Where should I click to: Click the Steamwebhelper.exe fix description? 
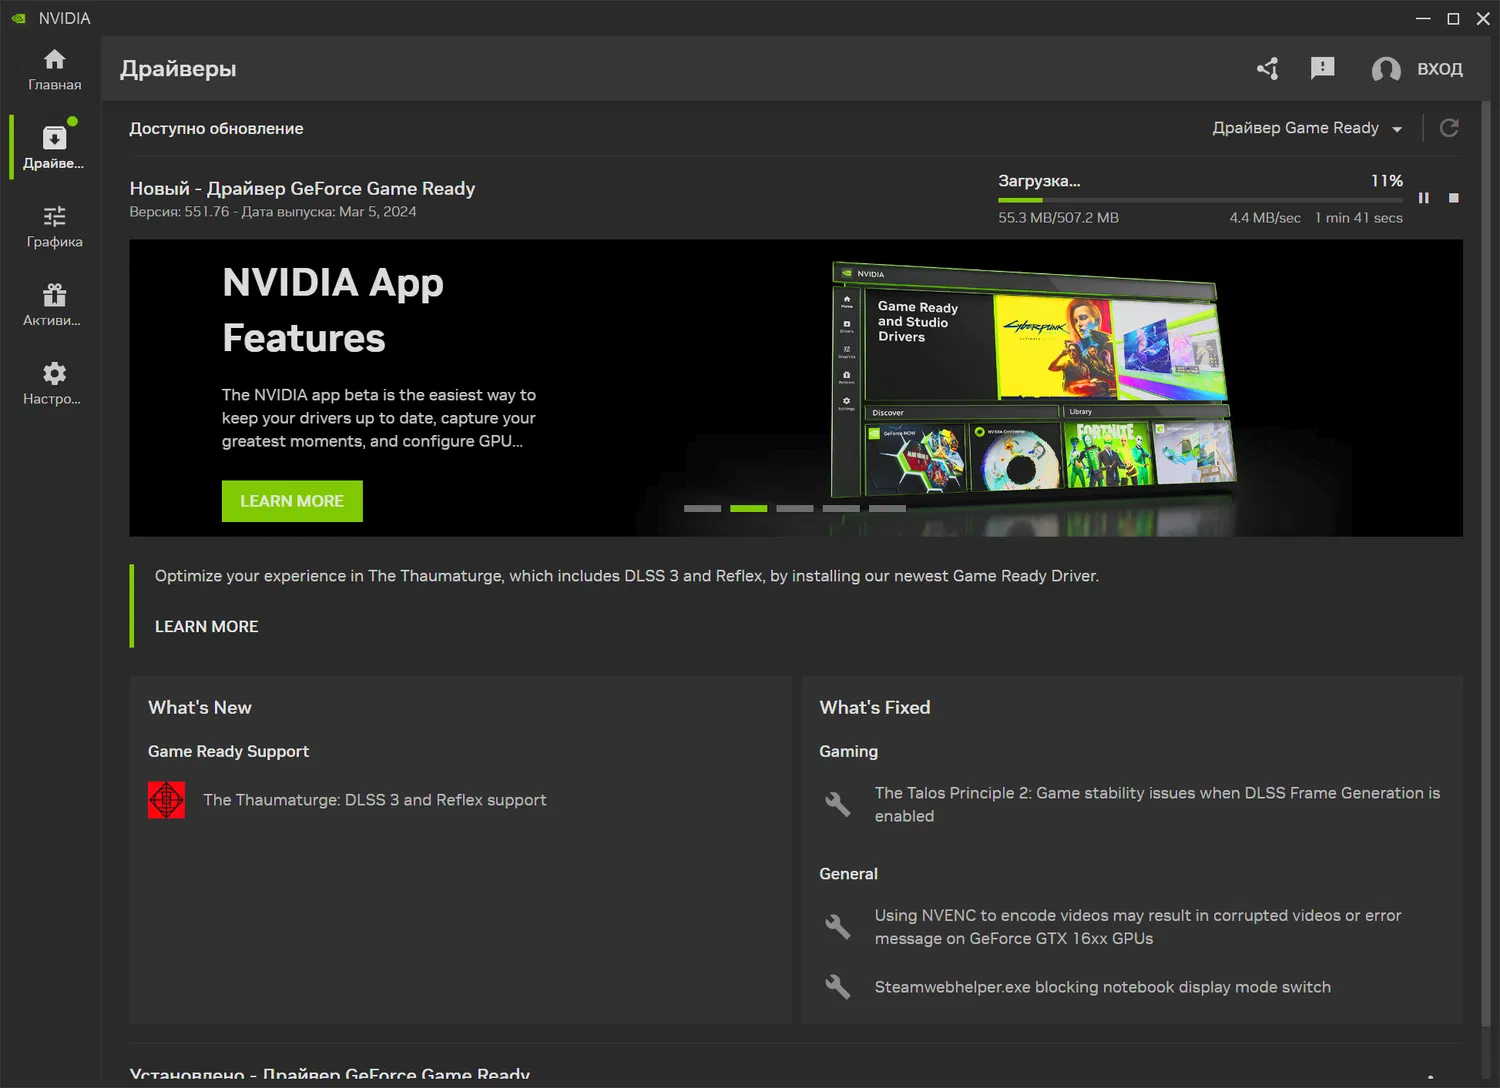(1103, 987)
